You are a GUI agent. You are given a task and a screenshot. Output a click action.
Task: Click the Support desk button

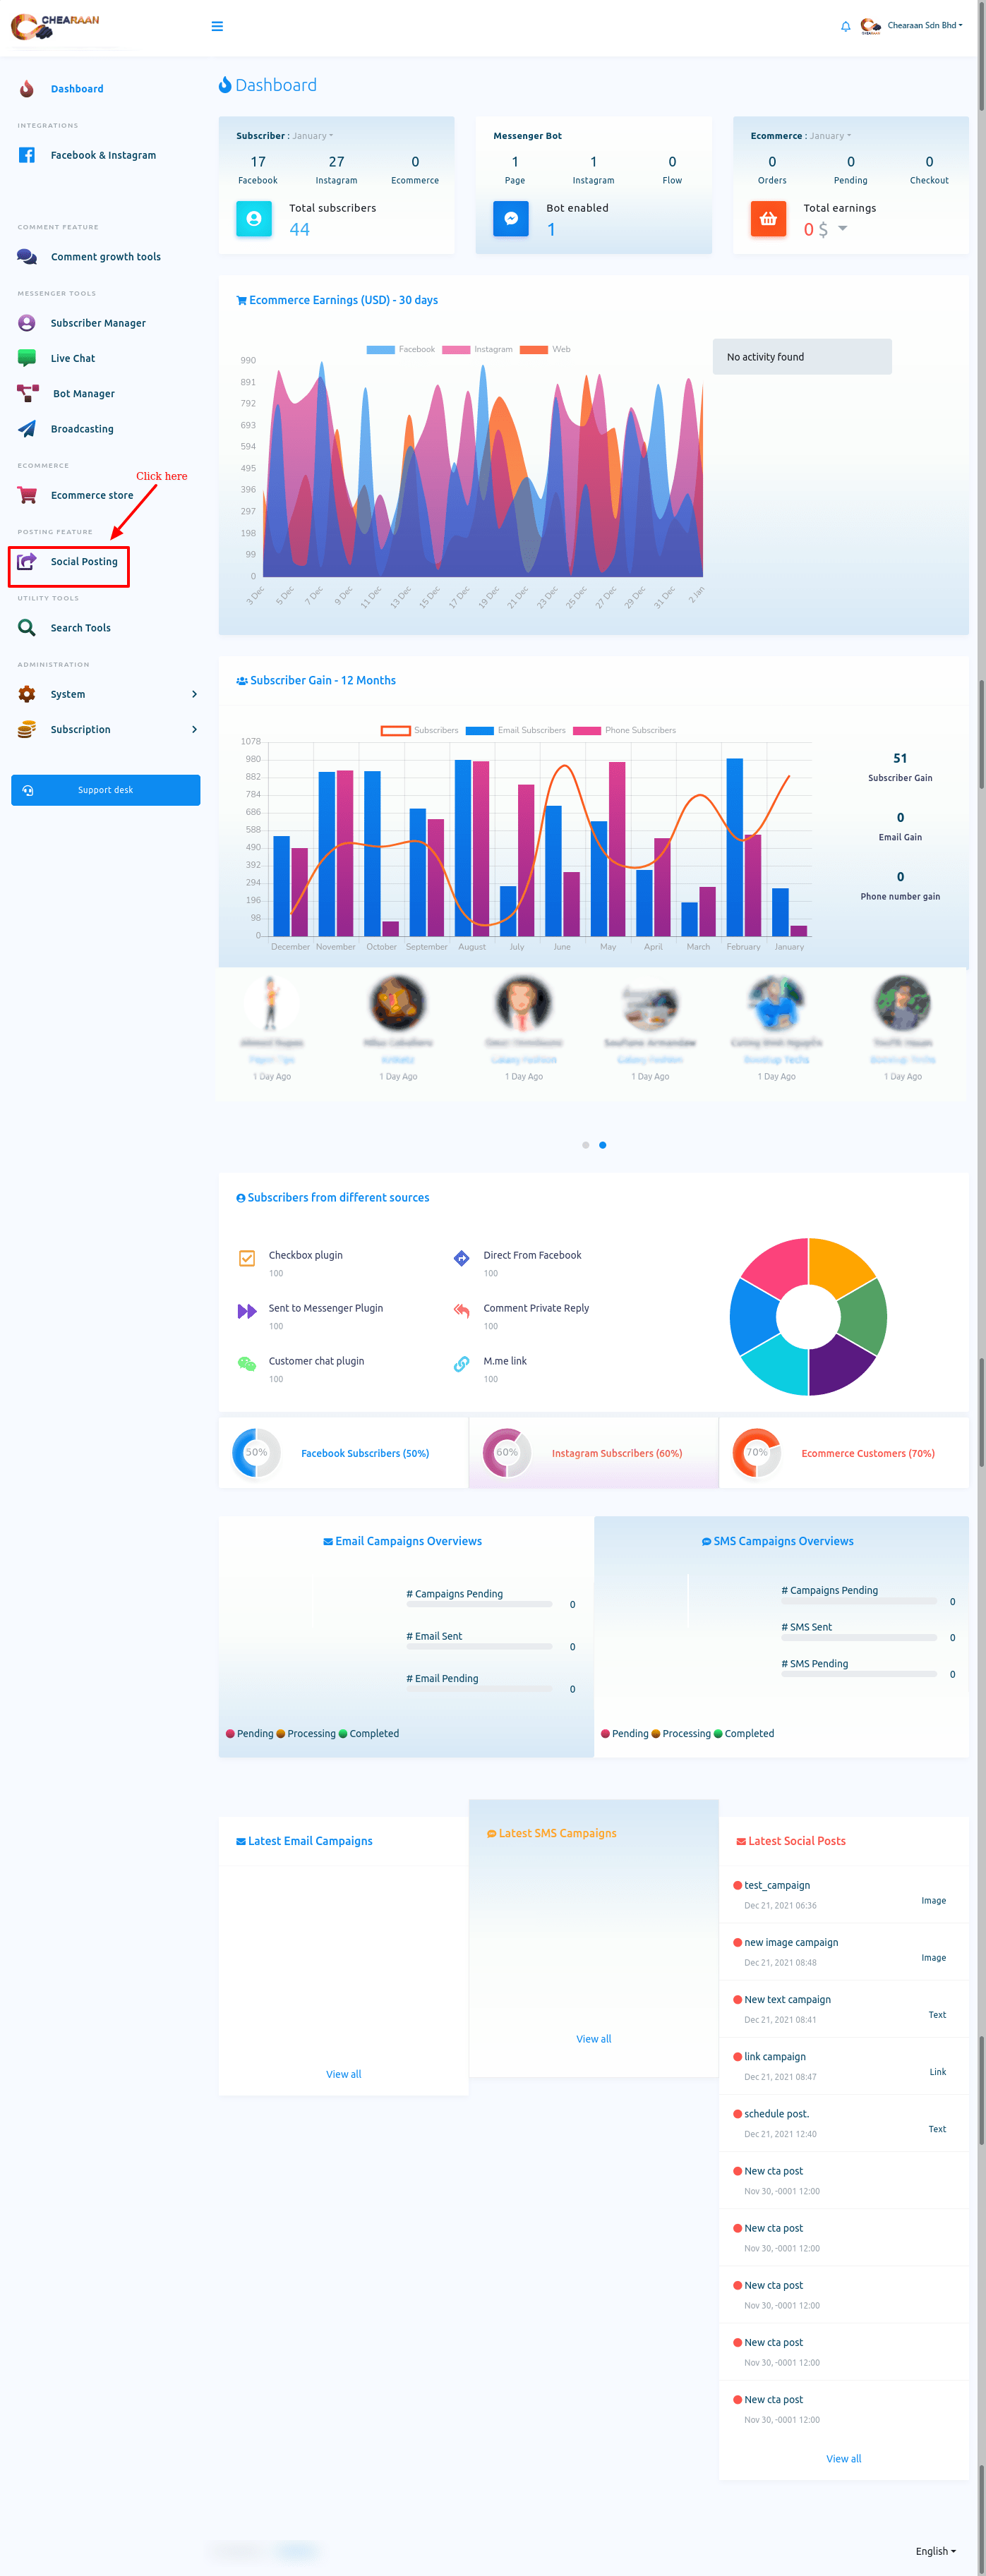[105, 790]
